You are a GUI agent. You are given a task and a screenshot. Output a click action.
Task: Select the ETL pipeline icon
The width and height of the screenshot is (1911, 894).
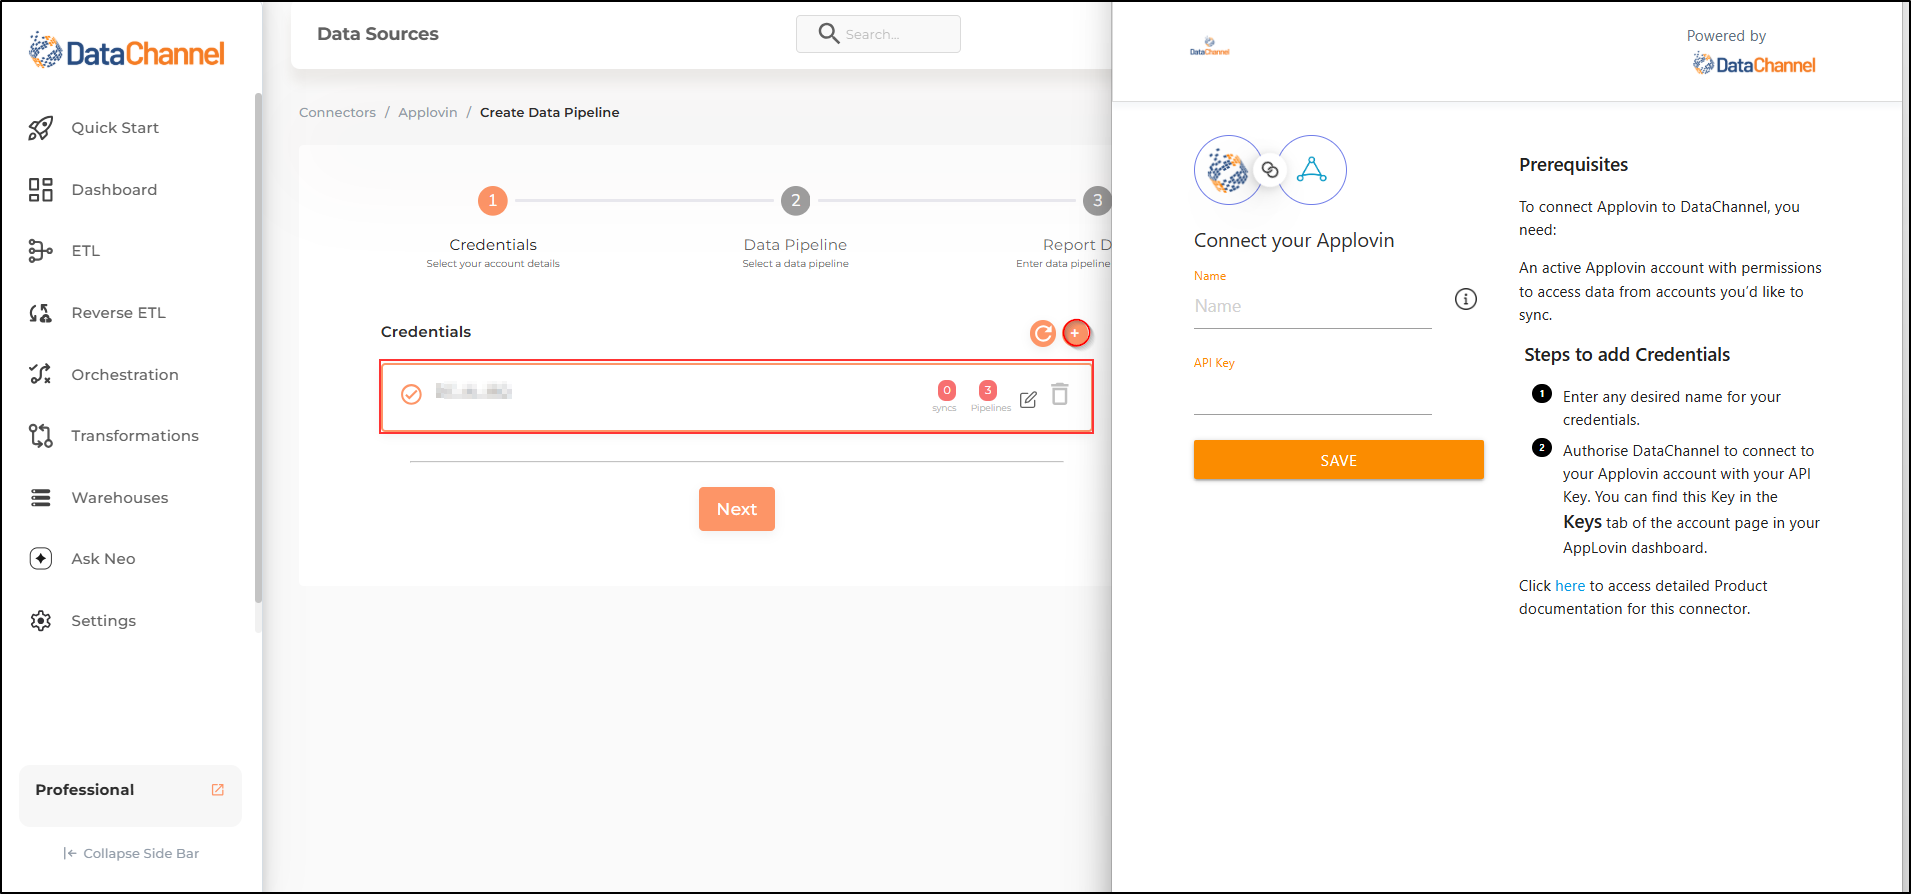(40, 251)
